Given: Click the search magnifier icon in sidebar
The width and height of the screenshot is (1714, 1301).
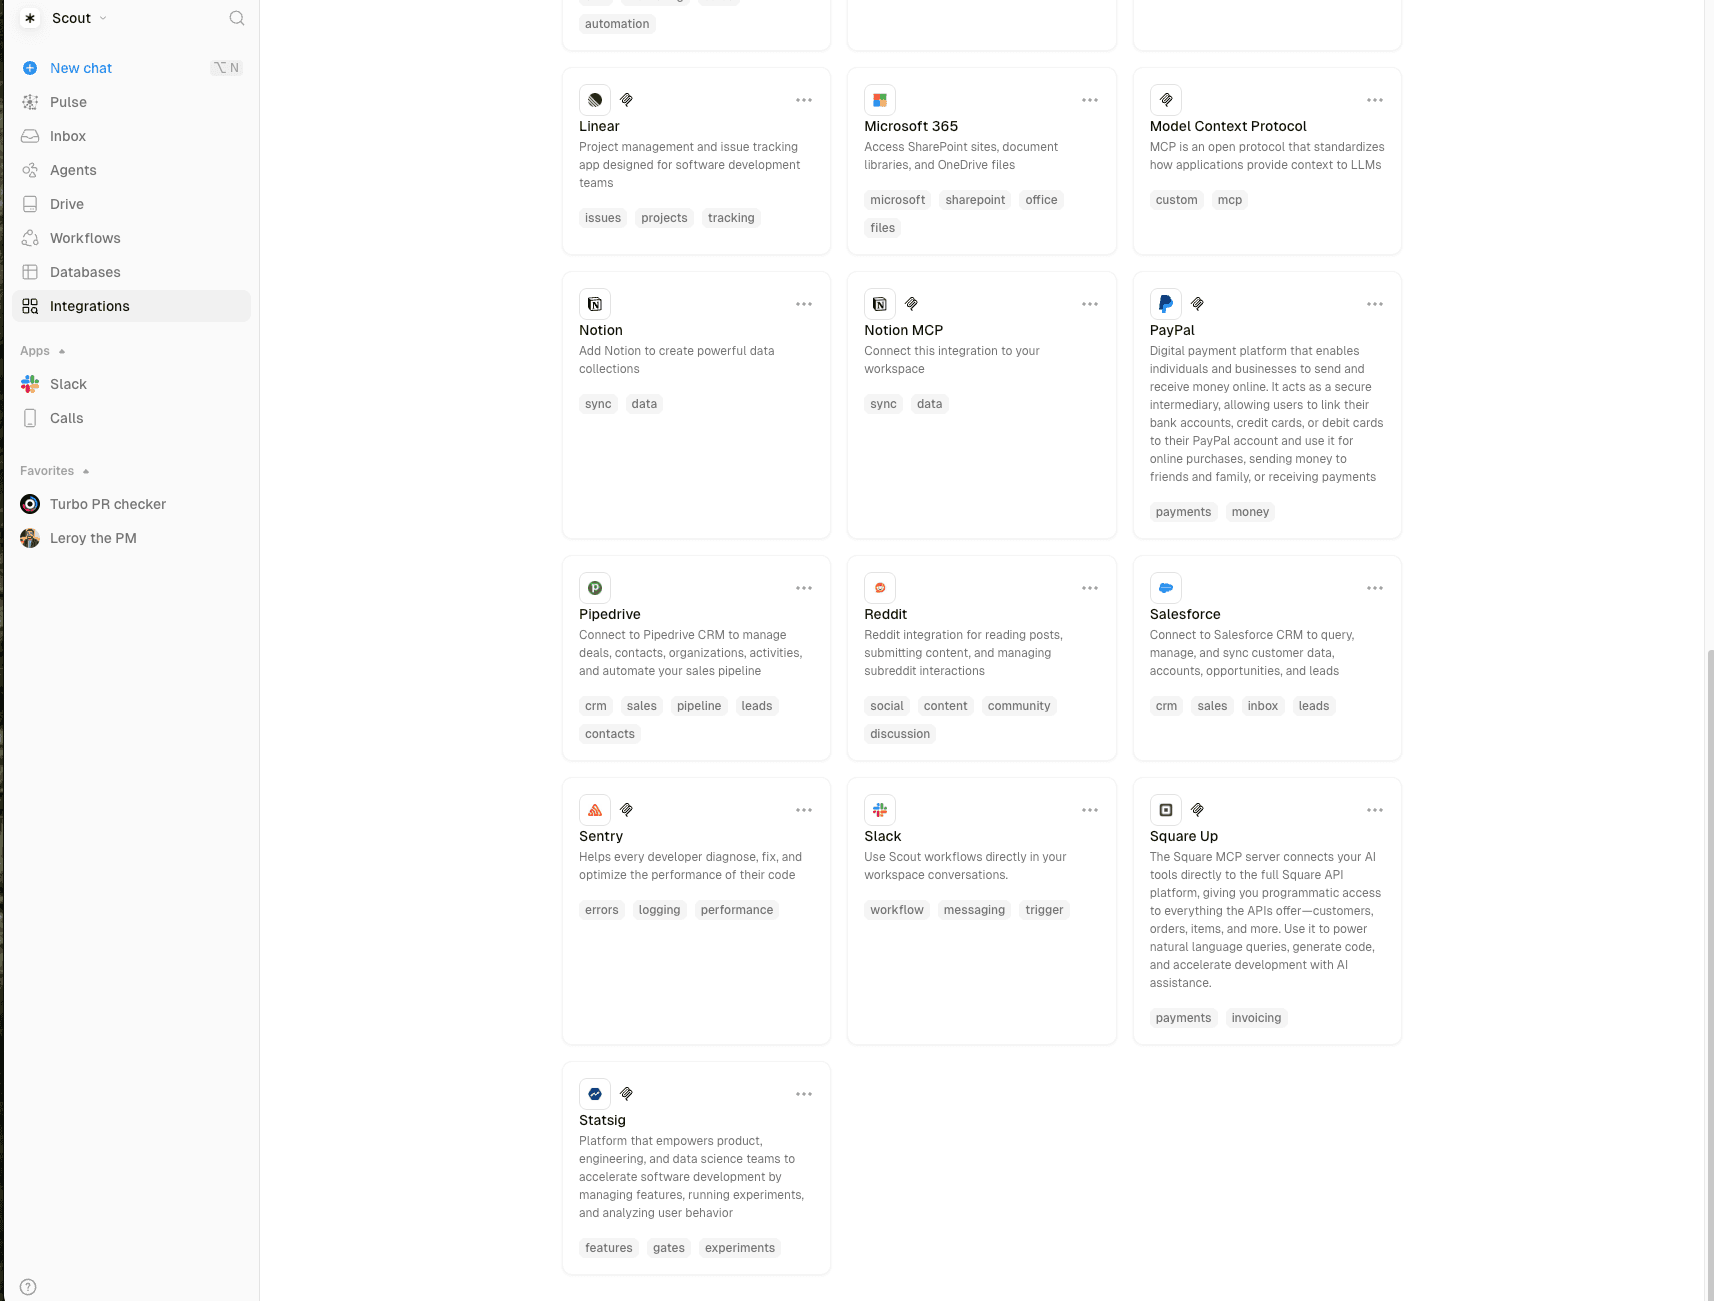Looking at the screenshot, I should tap(237, 18).
